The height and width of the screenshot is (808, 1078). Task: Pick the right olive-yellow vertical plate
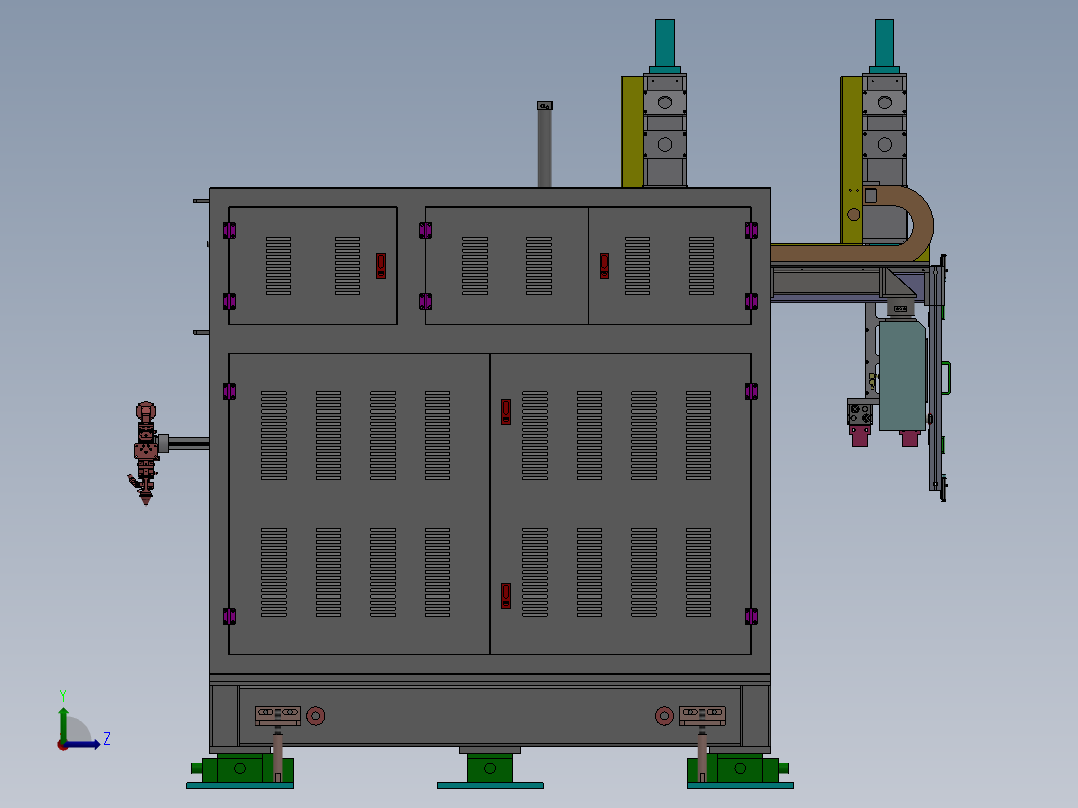[x=852, y=160]
